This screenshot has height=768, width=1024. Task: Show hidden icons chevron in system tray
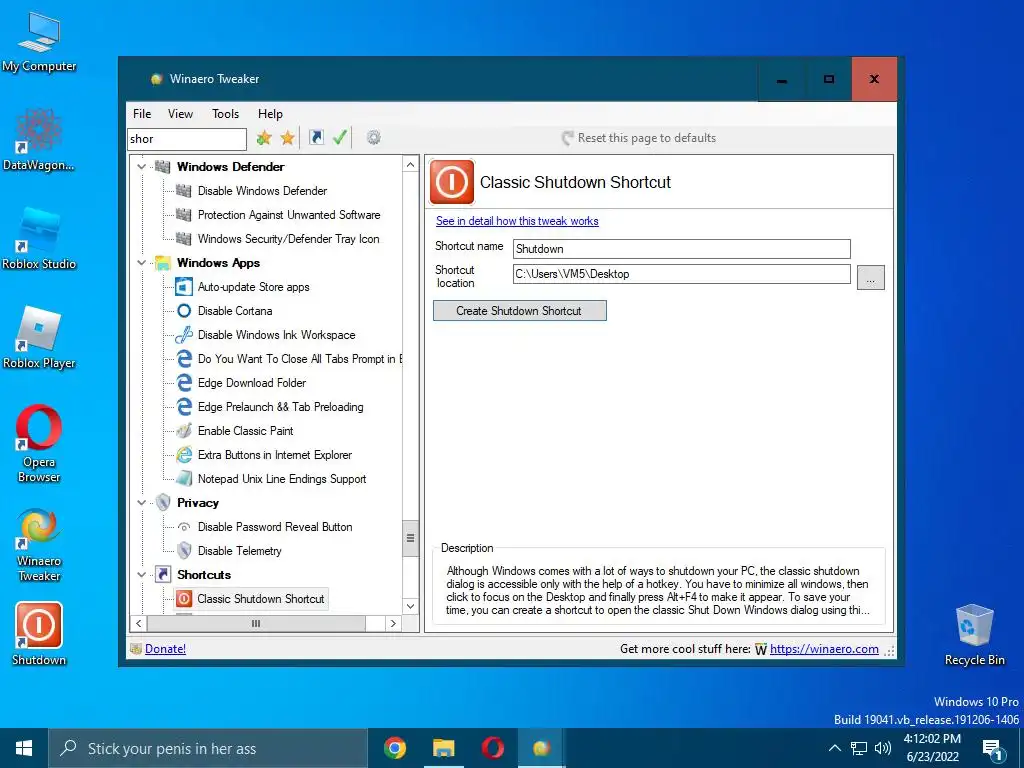tap(835, 748)
